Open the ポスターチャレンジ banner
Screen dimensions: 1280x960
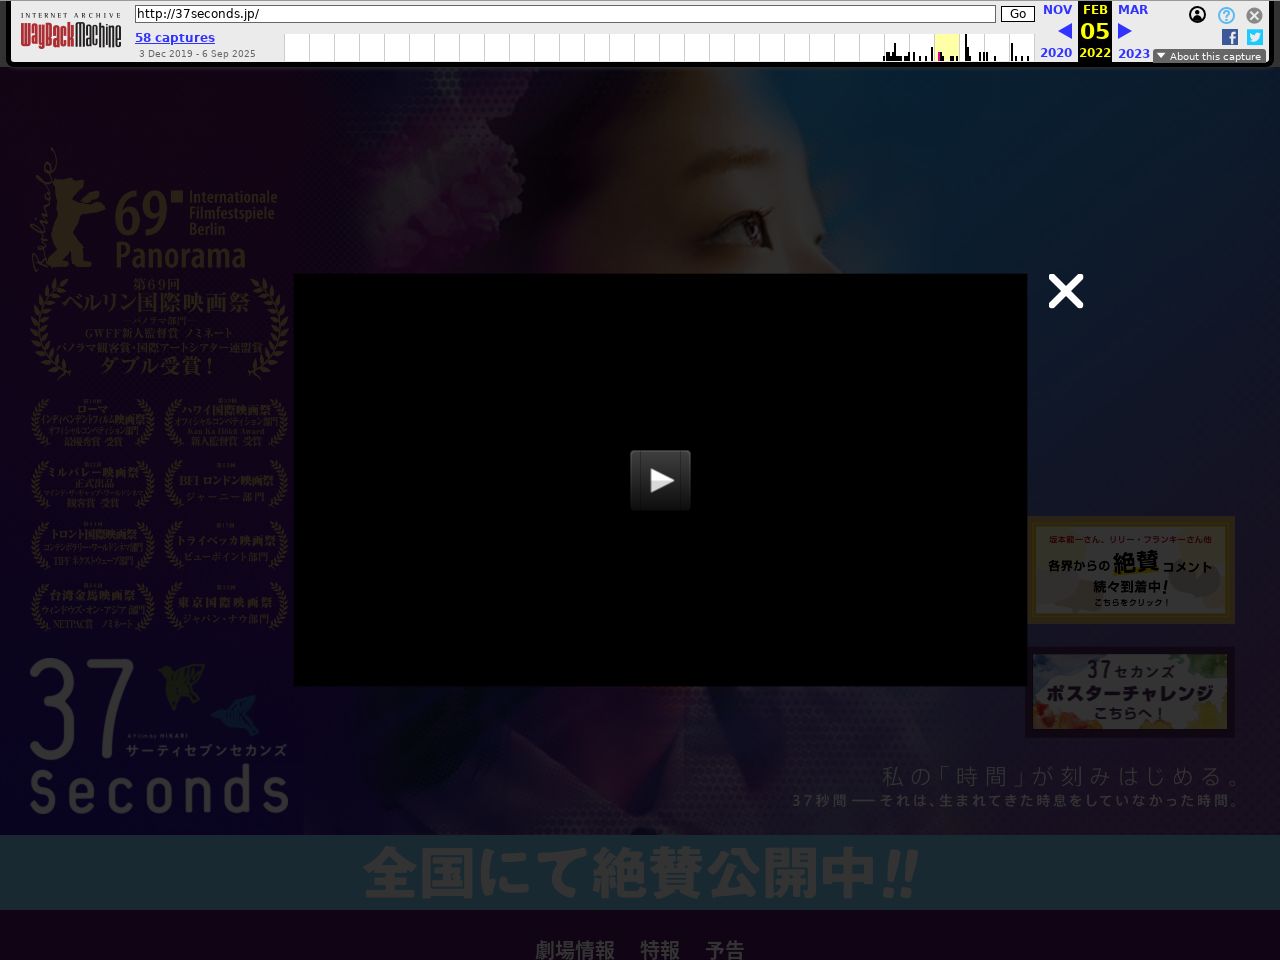tap(1130, 692)
